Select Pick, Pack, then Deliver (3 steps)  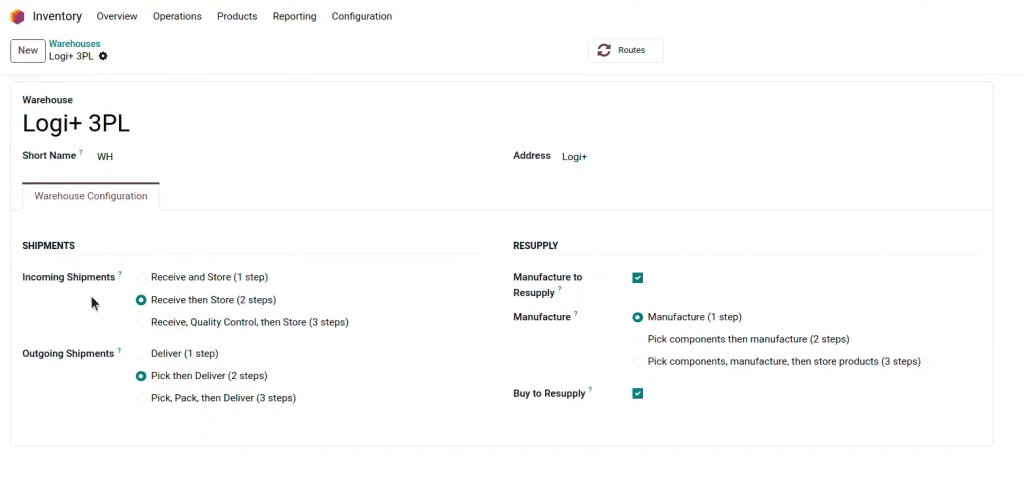coord(141,398)
